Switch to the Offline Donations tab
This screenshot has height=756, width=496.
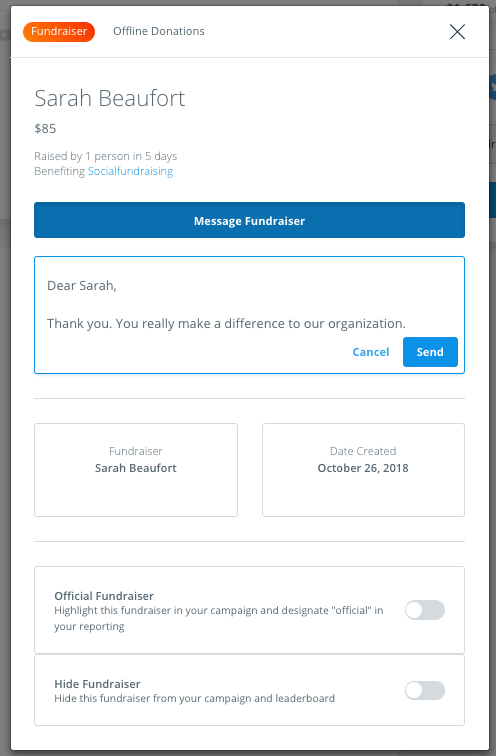pos(159,31)
